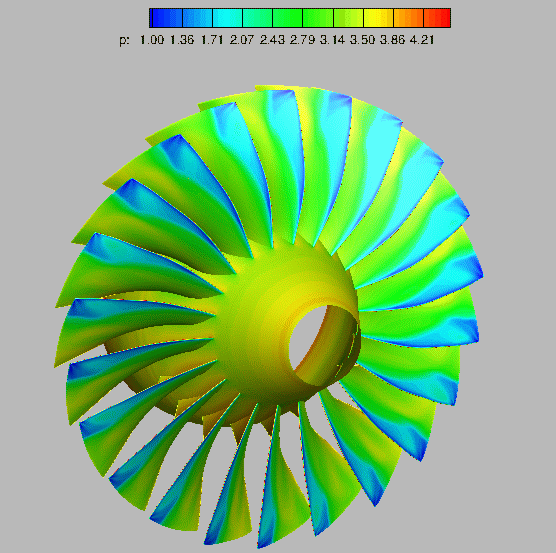Click the 3.50 legend value
This screenshot has width=556, height=553.
coord(362,40)
